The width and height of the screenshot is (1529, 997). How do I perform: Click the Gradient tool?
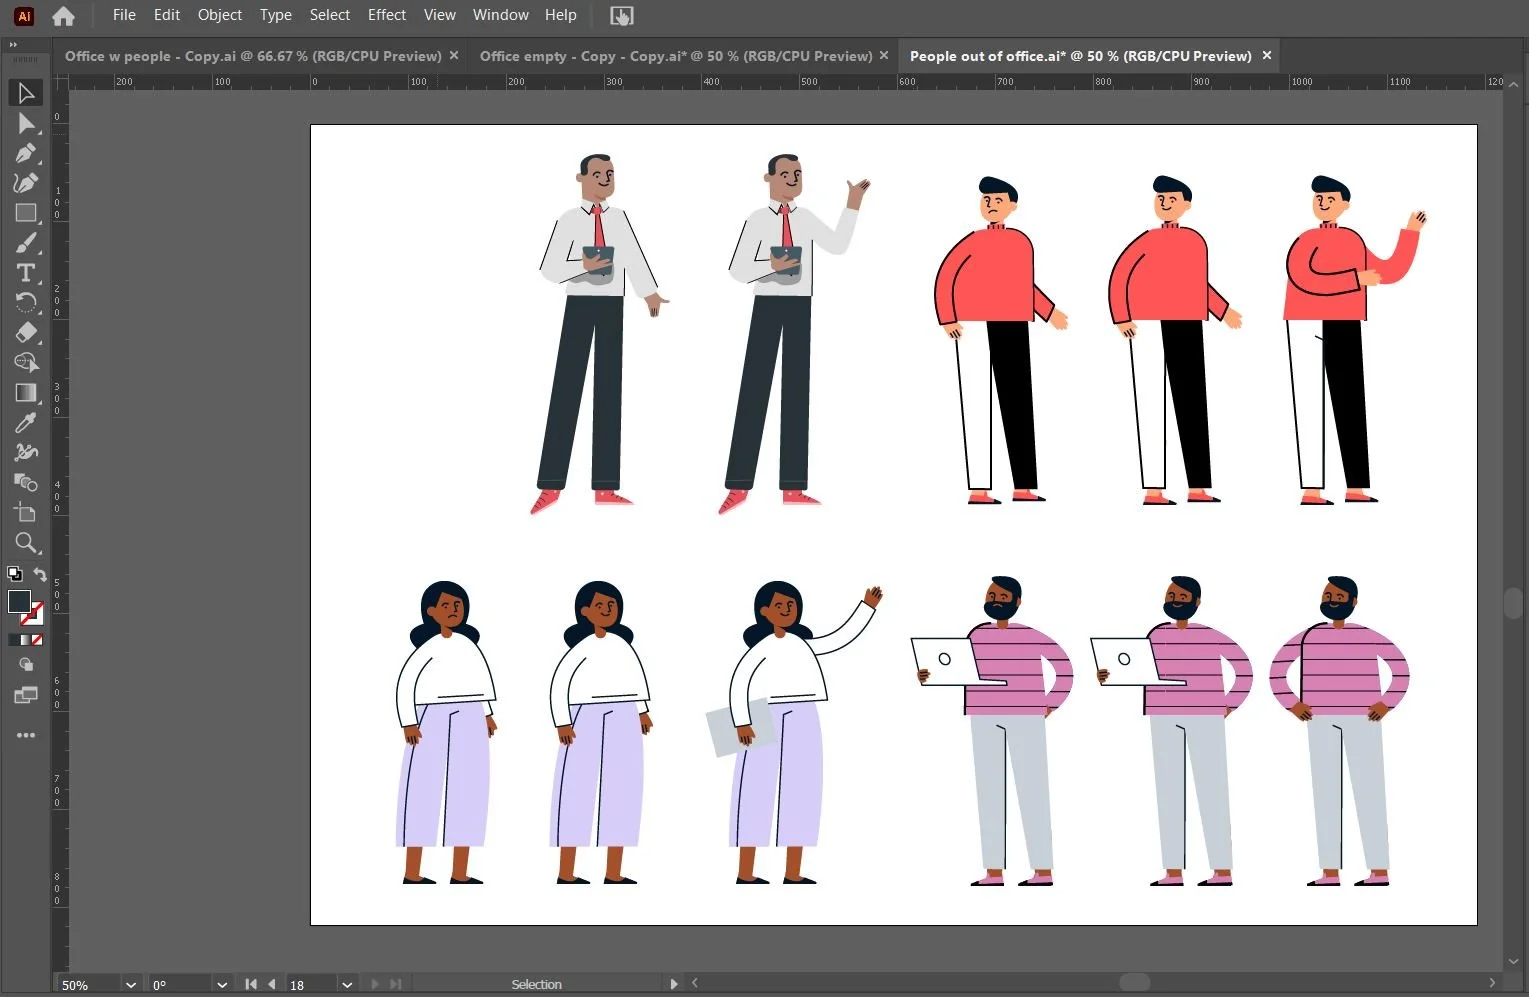(x=26, y=393)
